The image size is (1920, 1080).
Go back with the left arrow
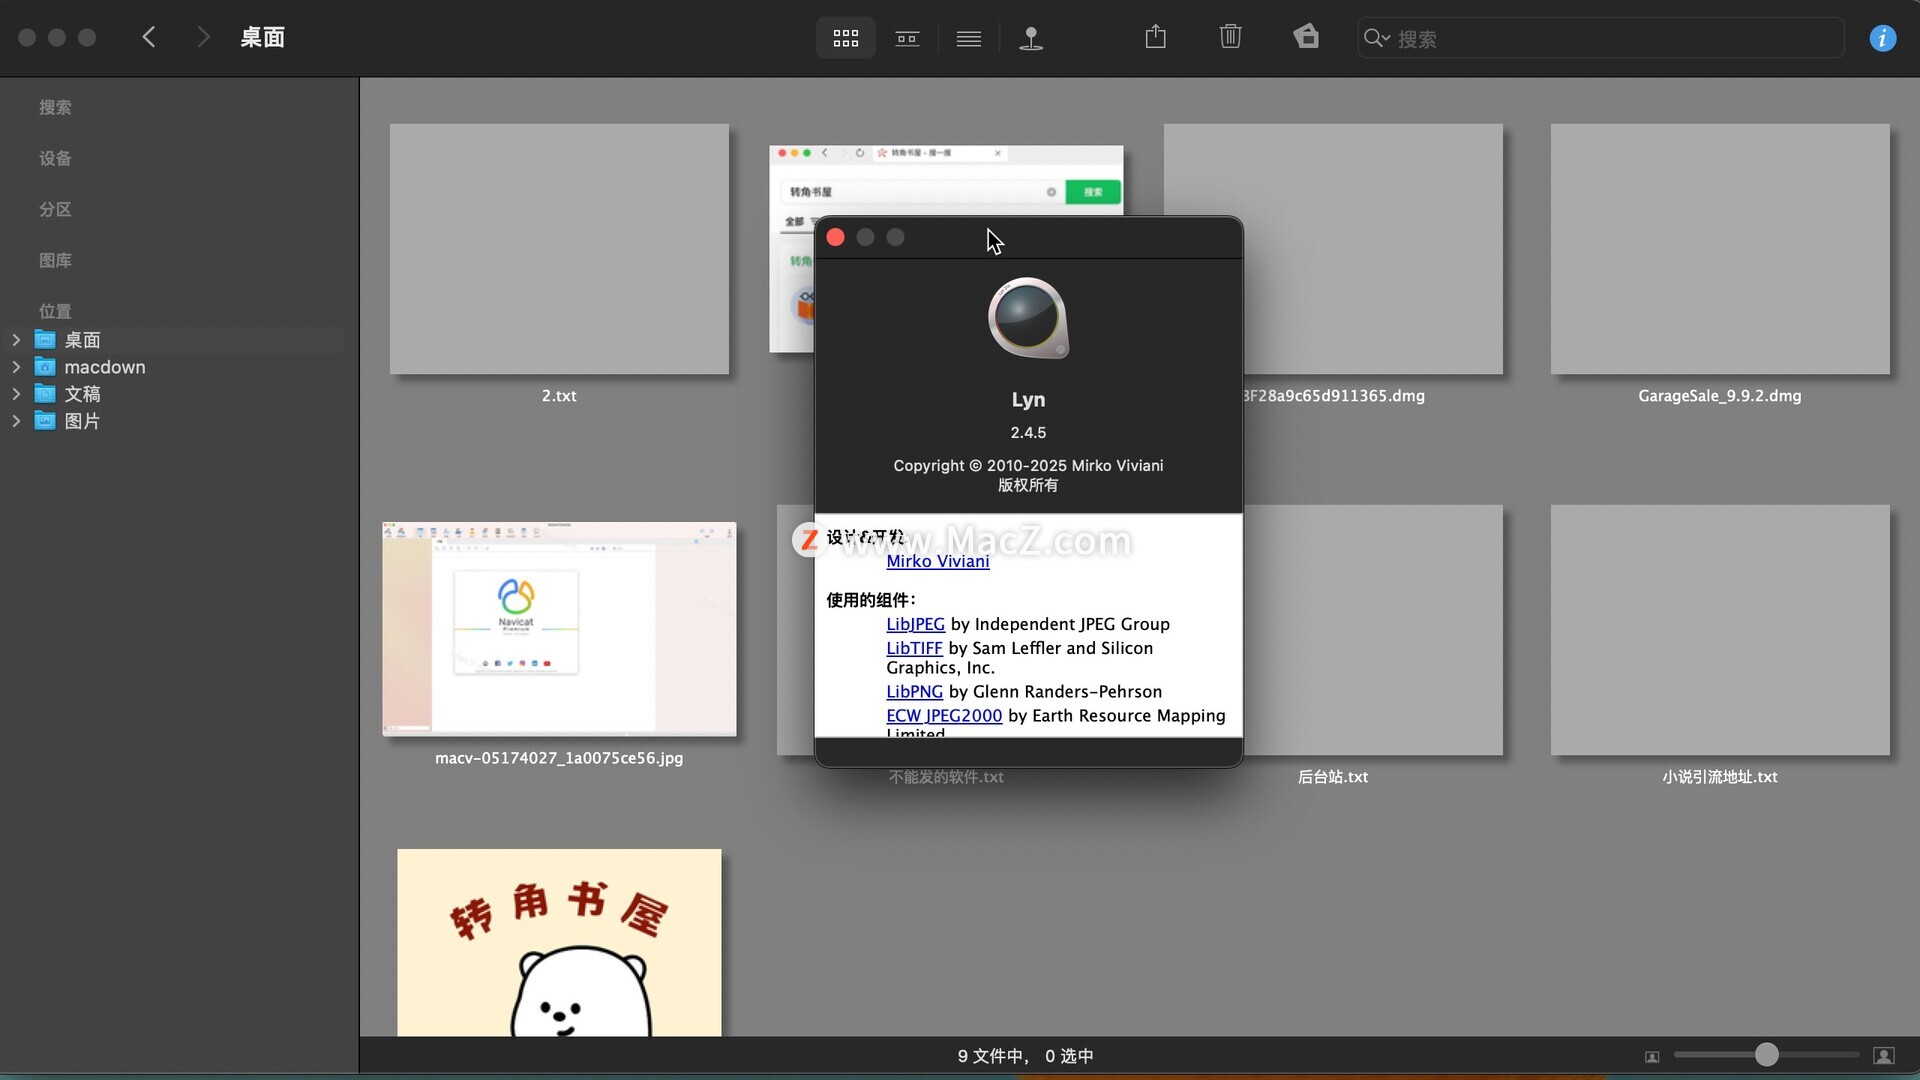click(149, 37)
